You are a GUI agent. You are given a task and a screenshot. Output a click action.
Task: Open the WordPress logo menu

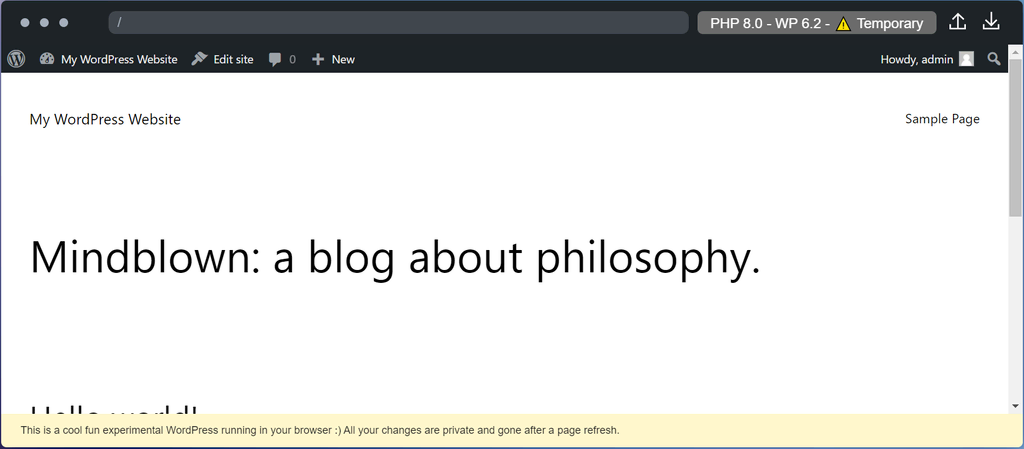[16, 59]
